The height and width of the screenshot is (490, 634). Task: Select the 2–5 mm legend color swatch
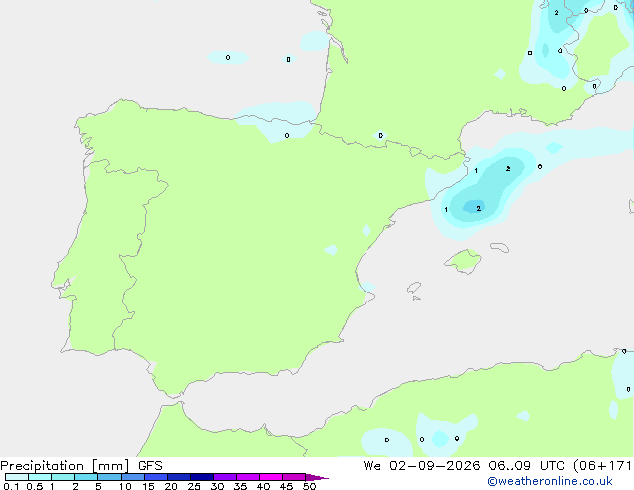pos(86,477)
